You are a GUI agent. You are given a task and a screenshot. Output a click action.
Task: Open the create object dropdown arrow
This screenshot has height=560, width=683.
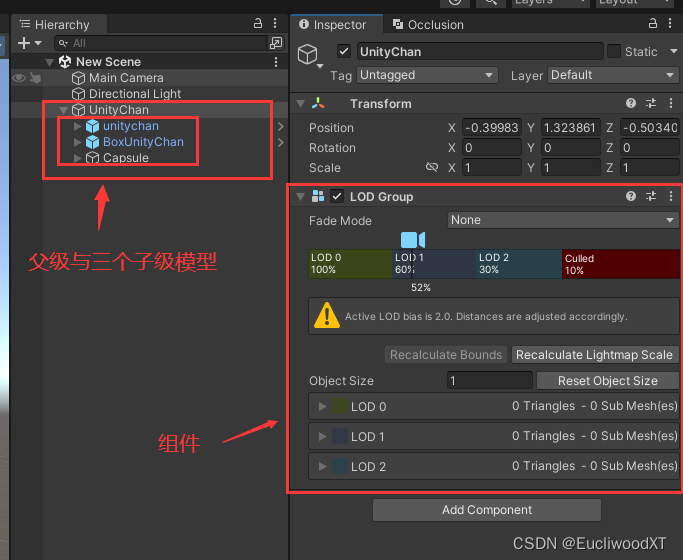click(38, 43)
